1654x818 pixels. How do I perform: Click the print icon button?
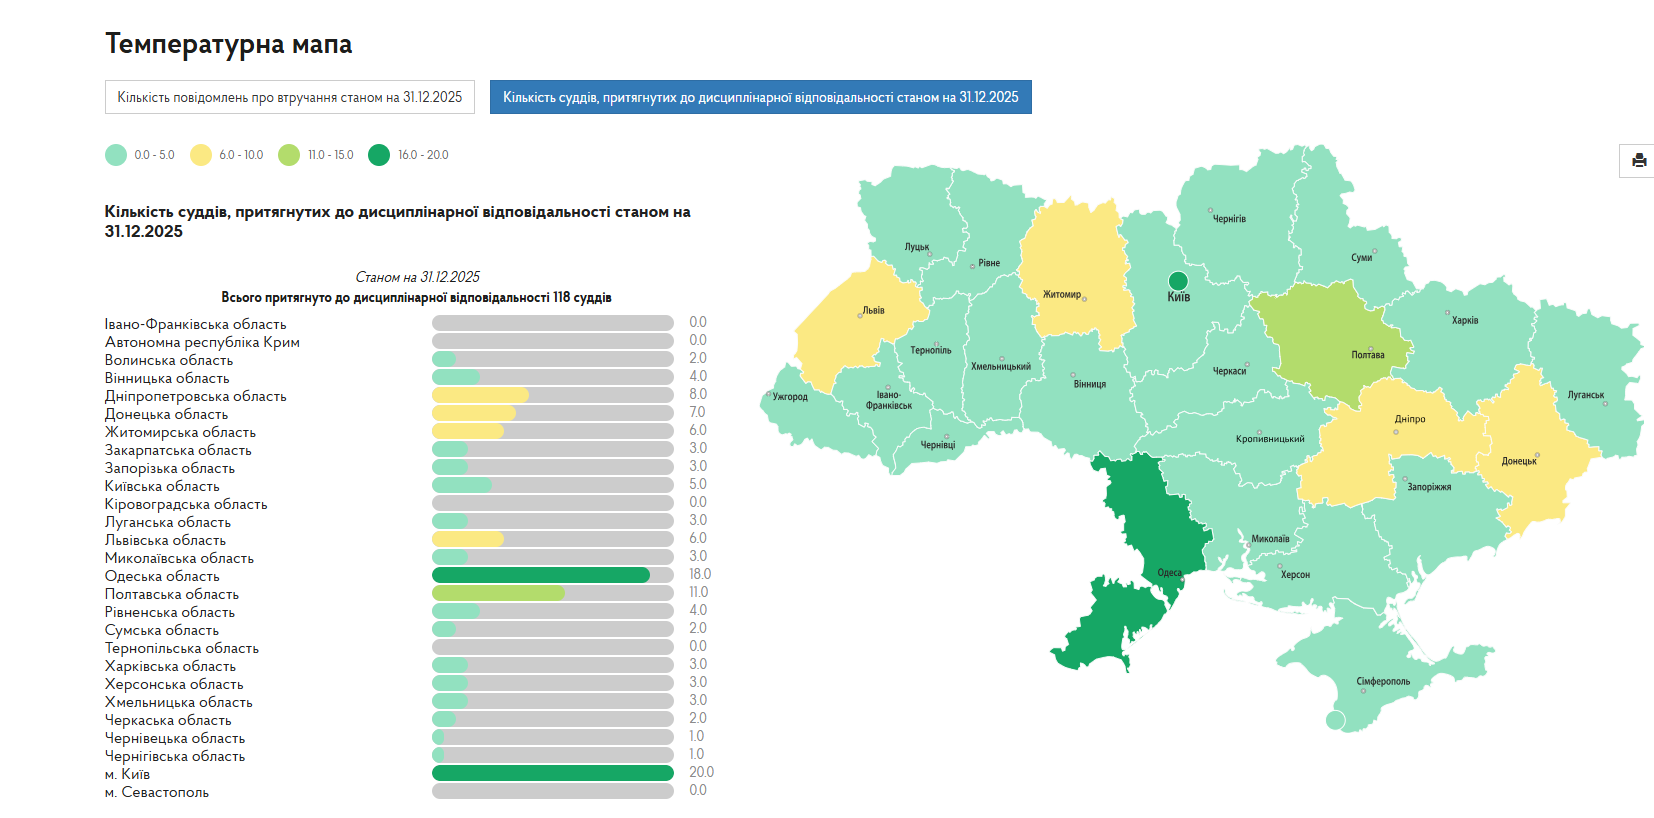tap(1638, 161)
